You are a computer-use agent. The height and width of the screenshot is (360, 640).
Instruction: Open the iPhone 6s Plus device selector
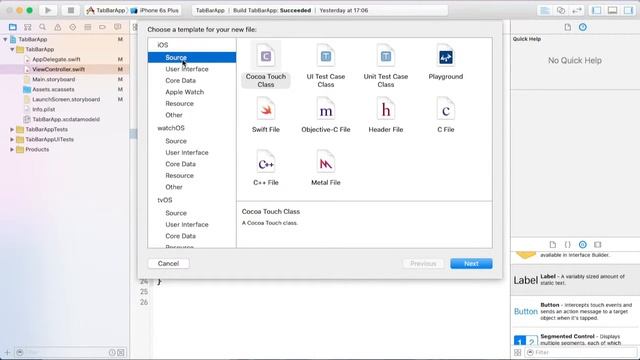point(155,10)
